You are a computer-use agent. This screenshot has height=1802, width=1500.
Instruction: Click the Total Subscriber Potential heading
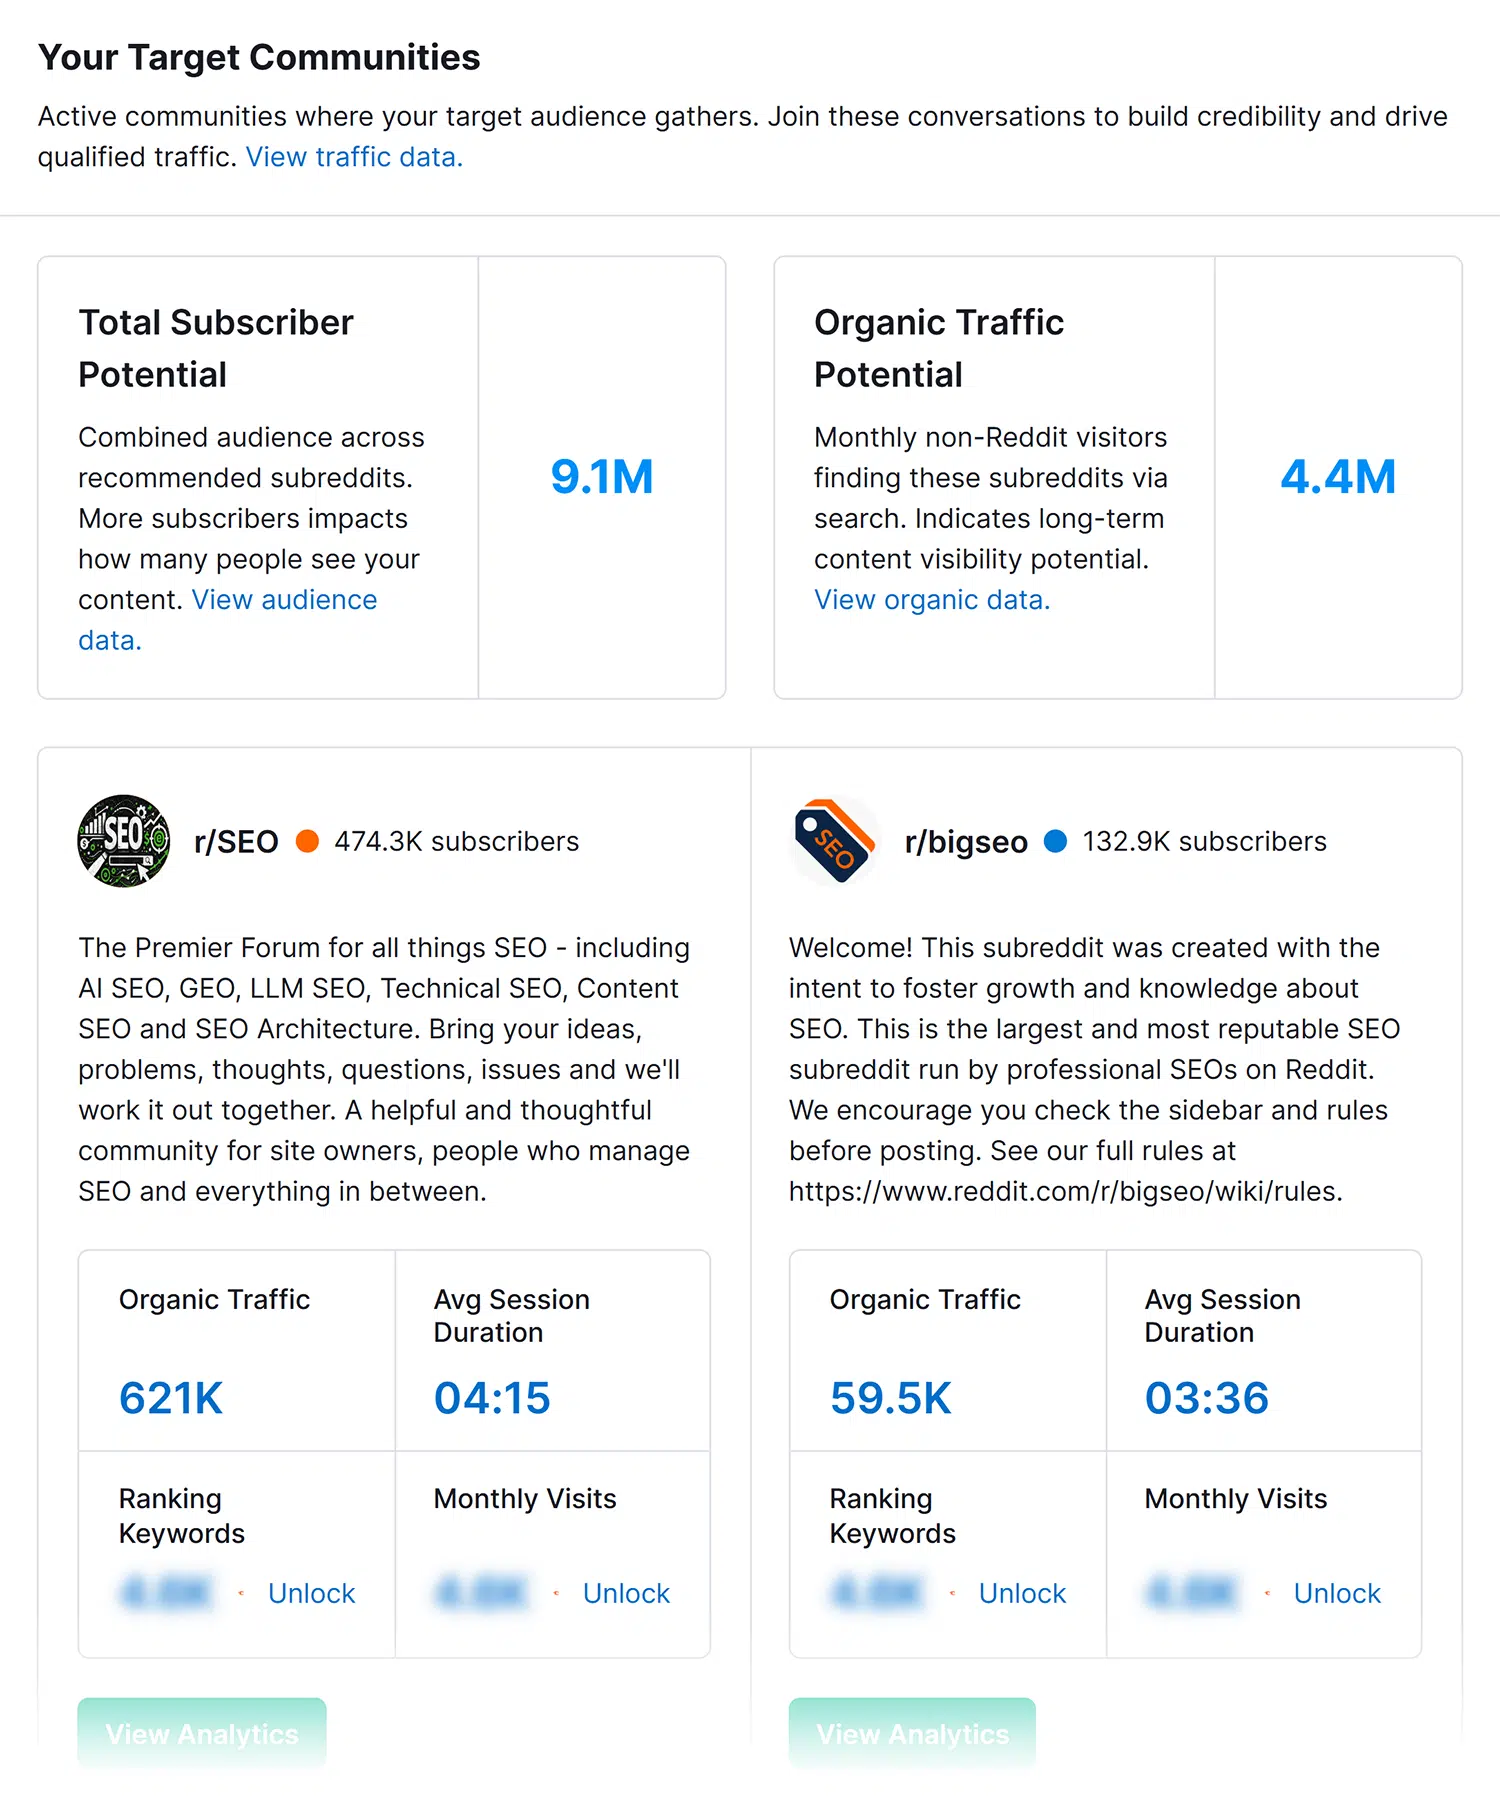[x=216, y=348]
